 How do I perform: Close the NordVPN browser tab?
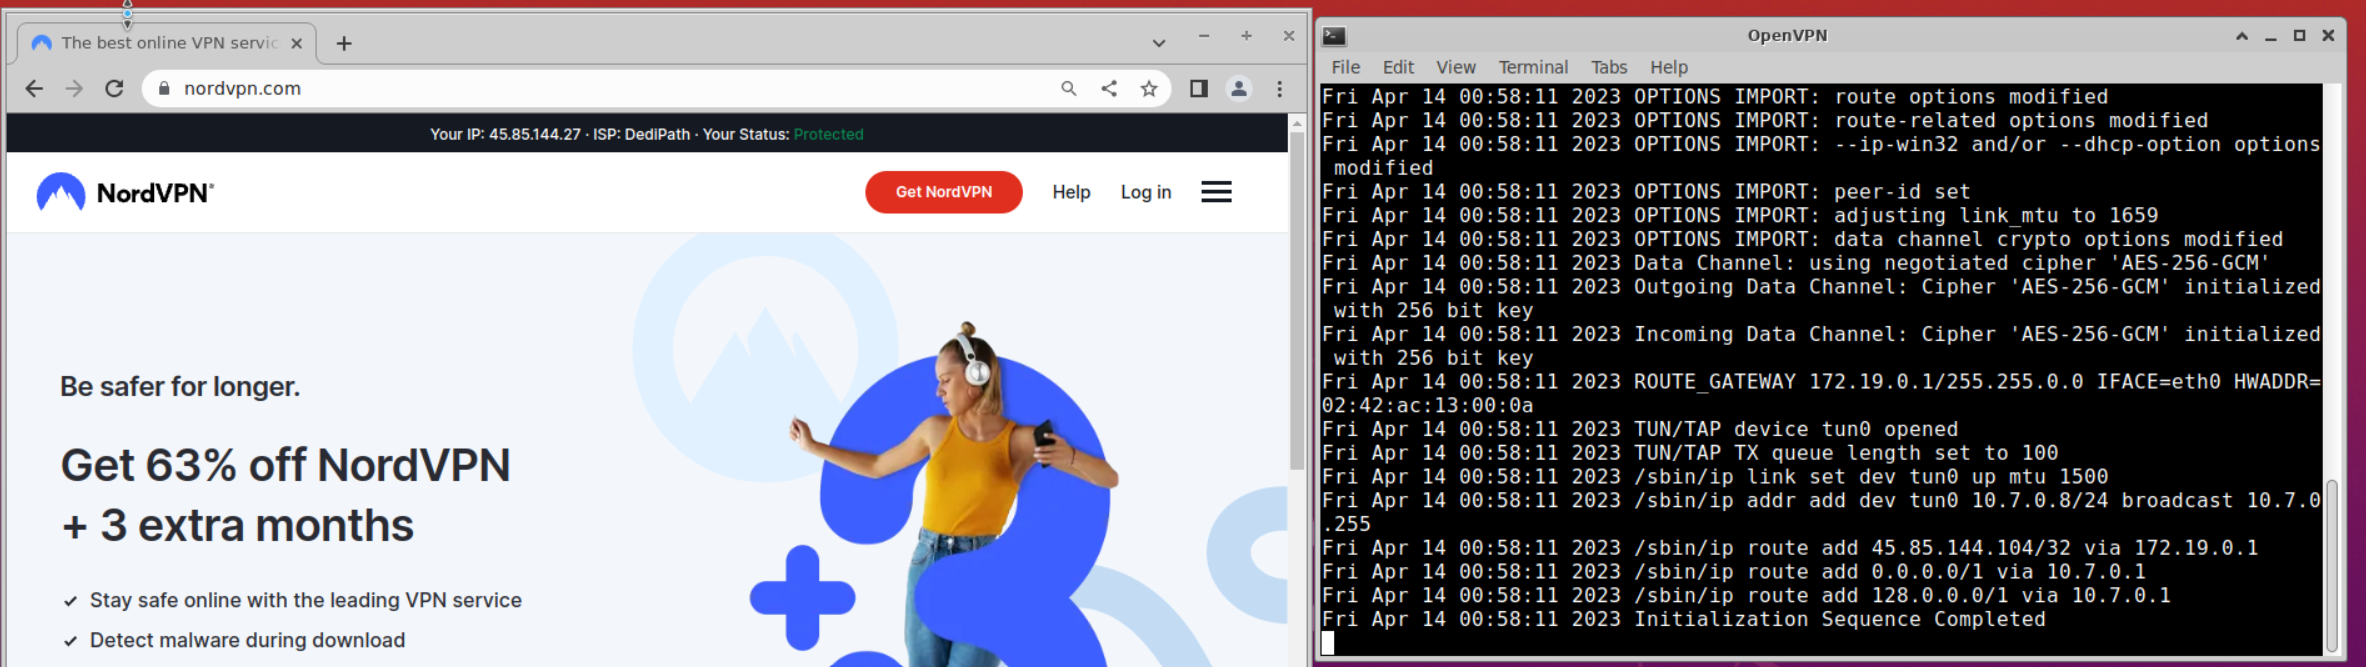click(x=296, y=43)
